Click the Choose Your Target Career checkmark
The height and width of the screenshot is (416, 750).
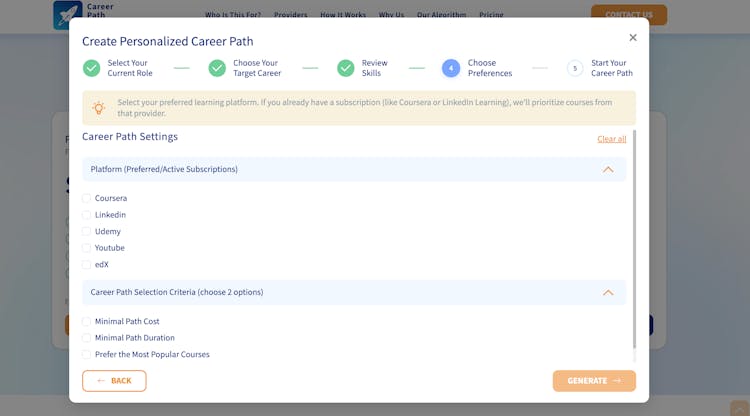coord(217,68)
